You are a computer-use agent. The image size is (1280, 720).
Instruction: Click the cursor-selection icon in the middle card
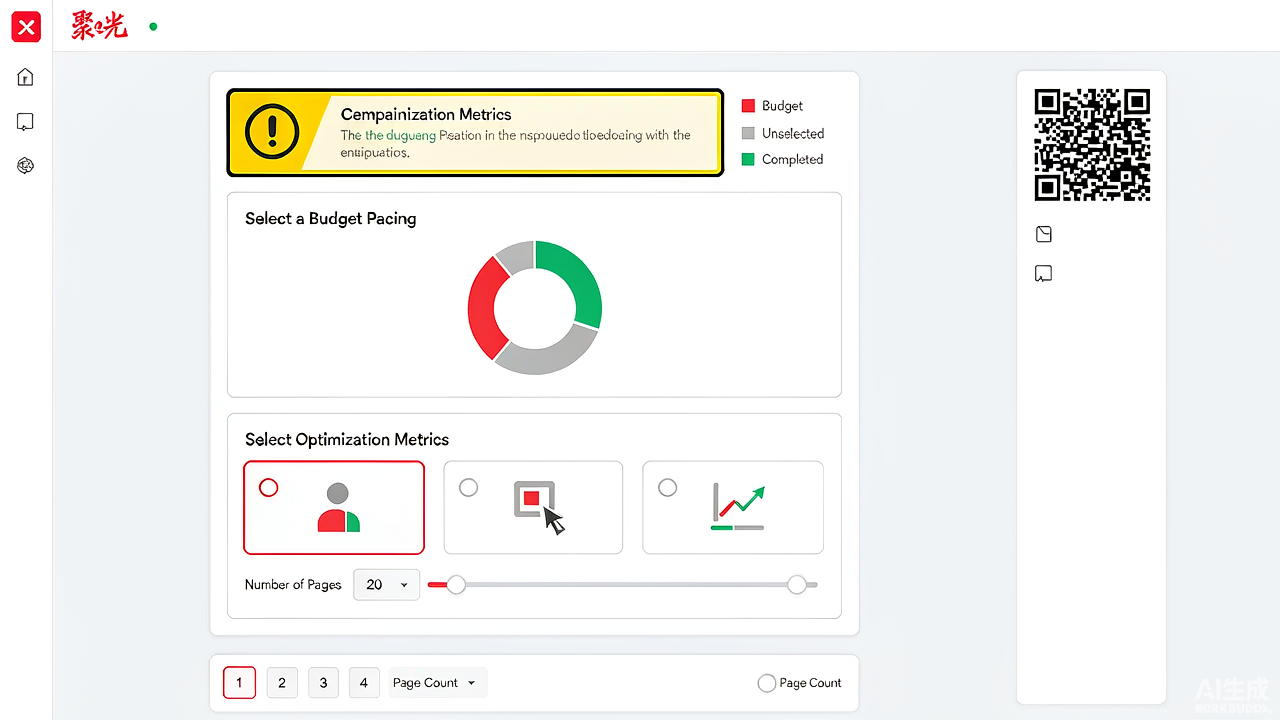pos(539,508)
